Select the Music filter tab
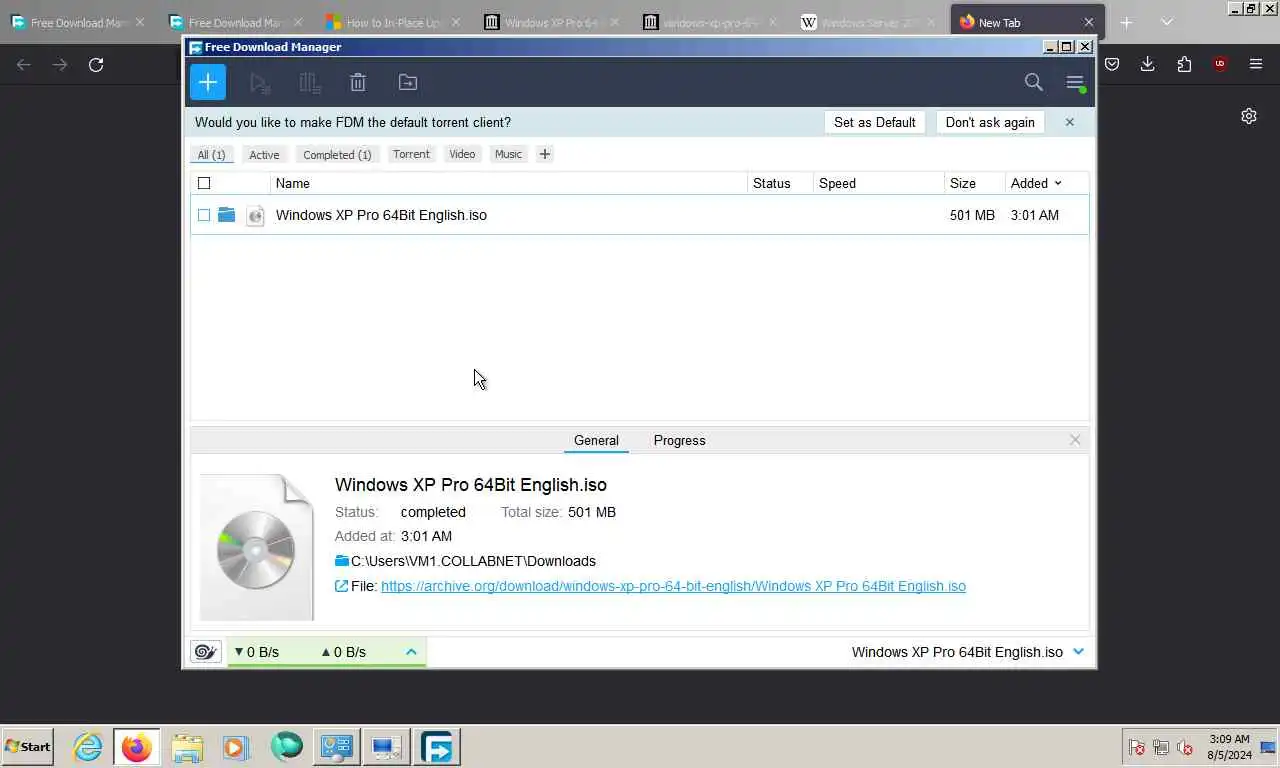Viewport: 1280px width, 768px height. [x=508, y=154]
